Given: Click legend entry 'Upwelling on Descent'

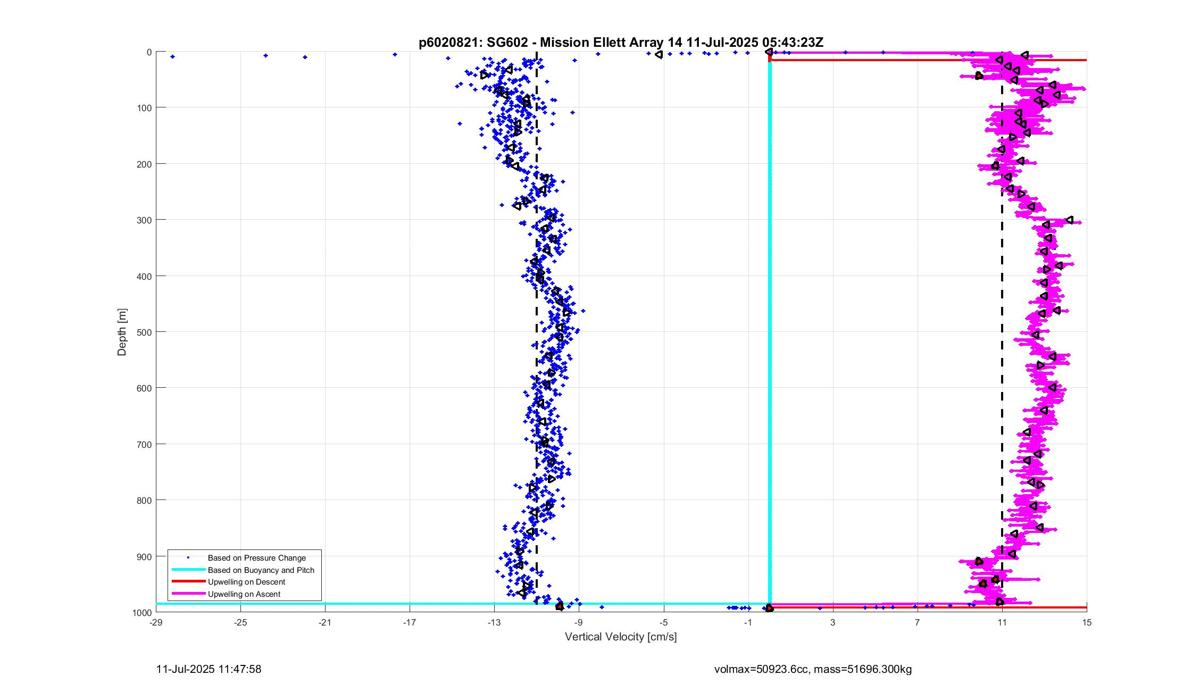Looking at the screenshot, I should (x=246, y=582).
